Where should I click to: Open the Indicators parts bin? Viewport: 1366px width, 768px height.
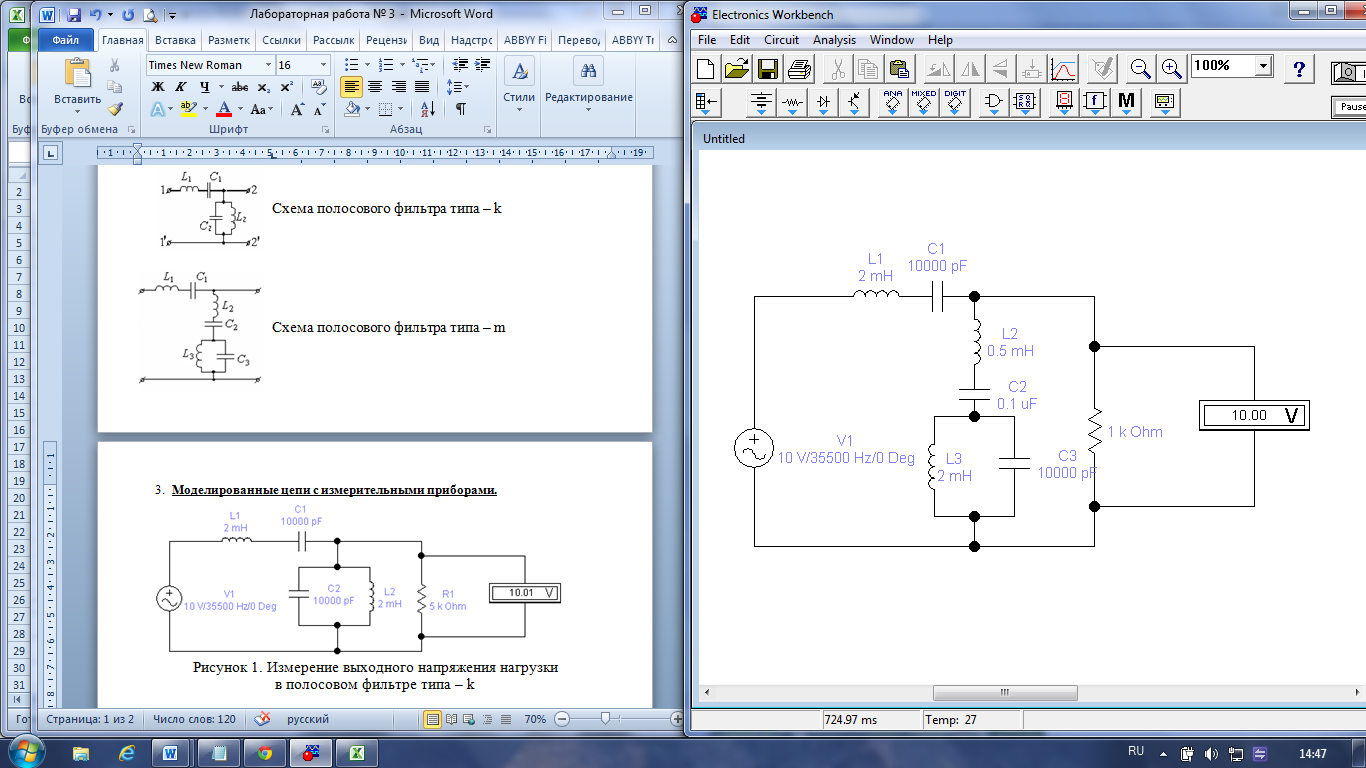point(1064,102)
